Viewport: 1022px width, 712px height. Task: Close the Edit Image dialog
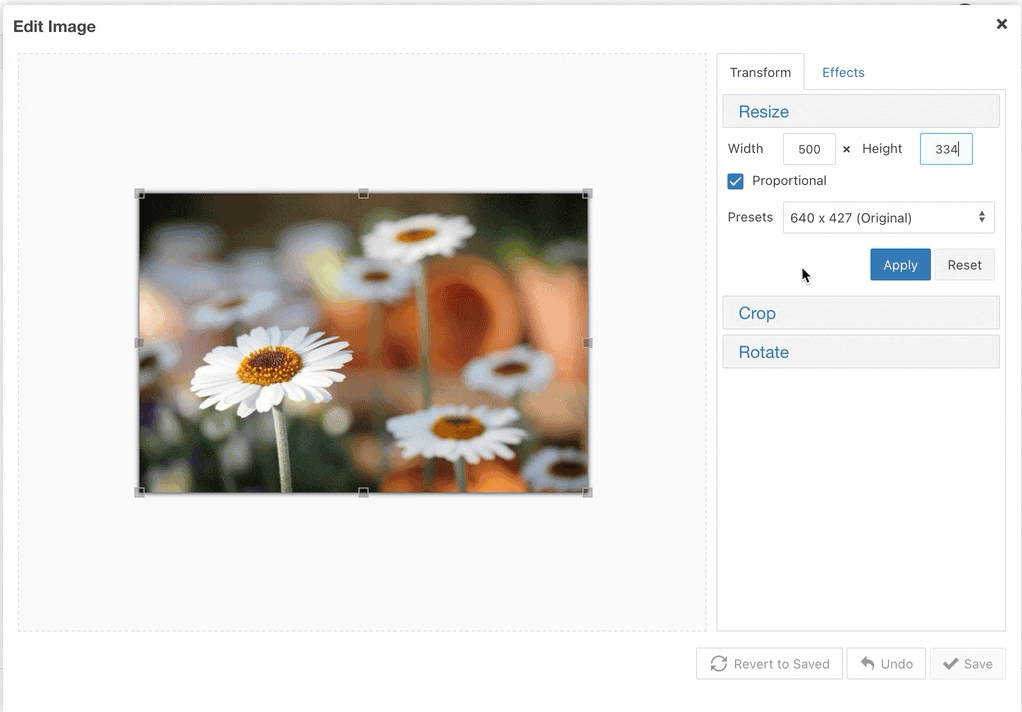(1001, 24)
